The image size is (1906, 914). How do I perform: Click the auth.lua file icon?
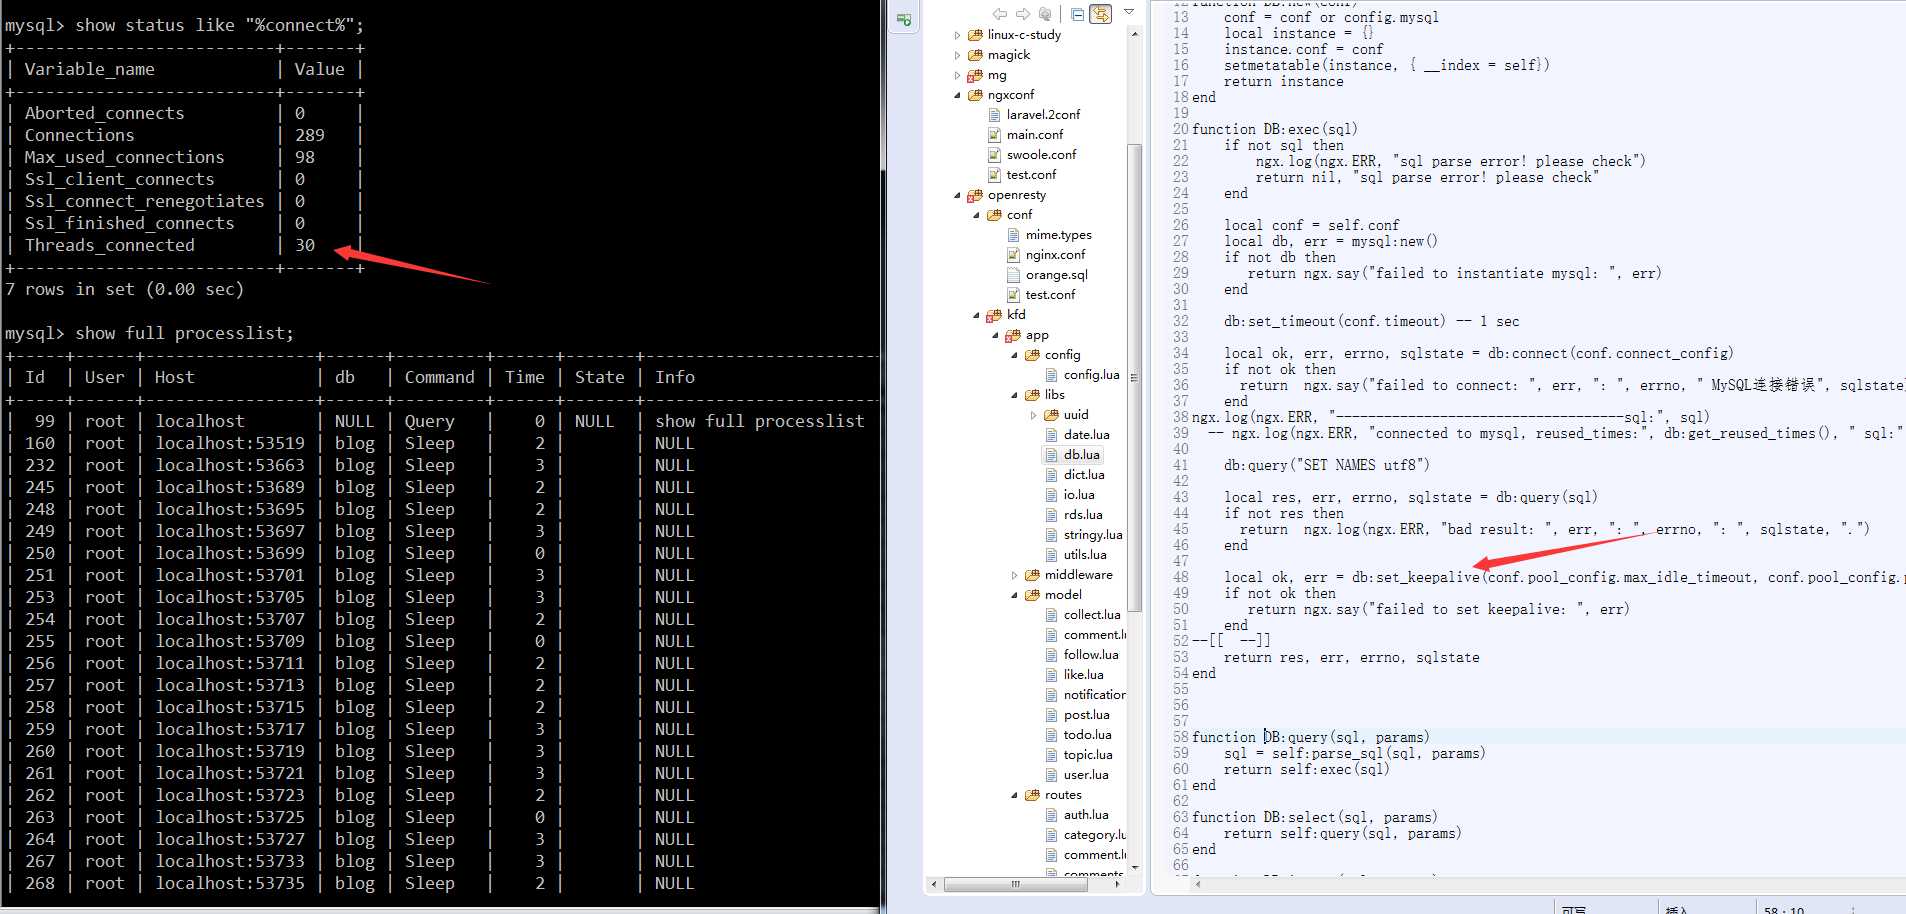[1051, 815]
